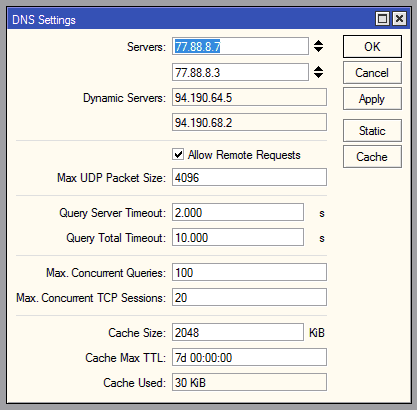The image size is (417, 410).
Task: Edit the Query Total Timeout field
Action: coord(238,237)
